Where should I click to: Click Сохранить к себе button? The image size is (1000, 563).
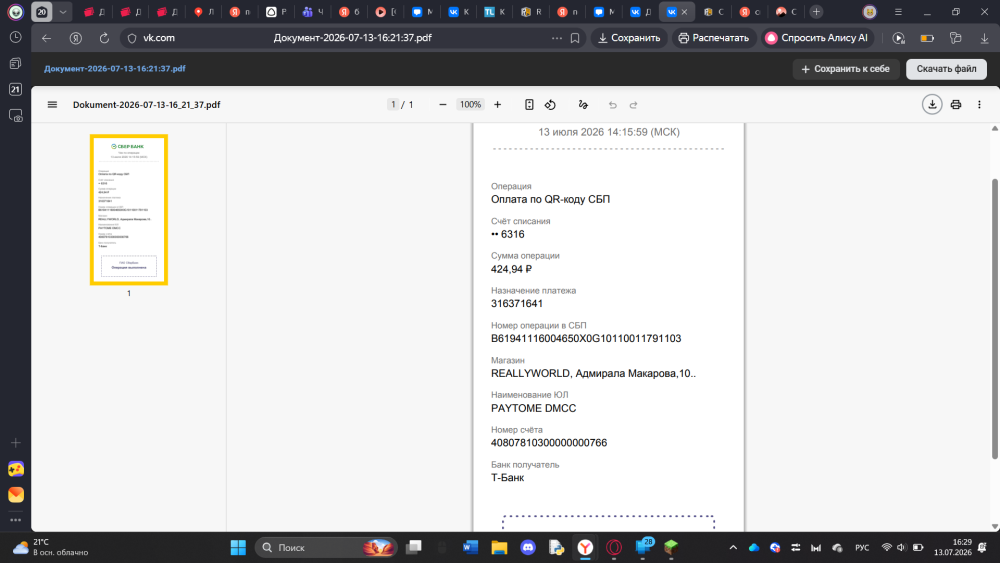[x=846, y=69]
